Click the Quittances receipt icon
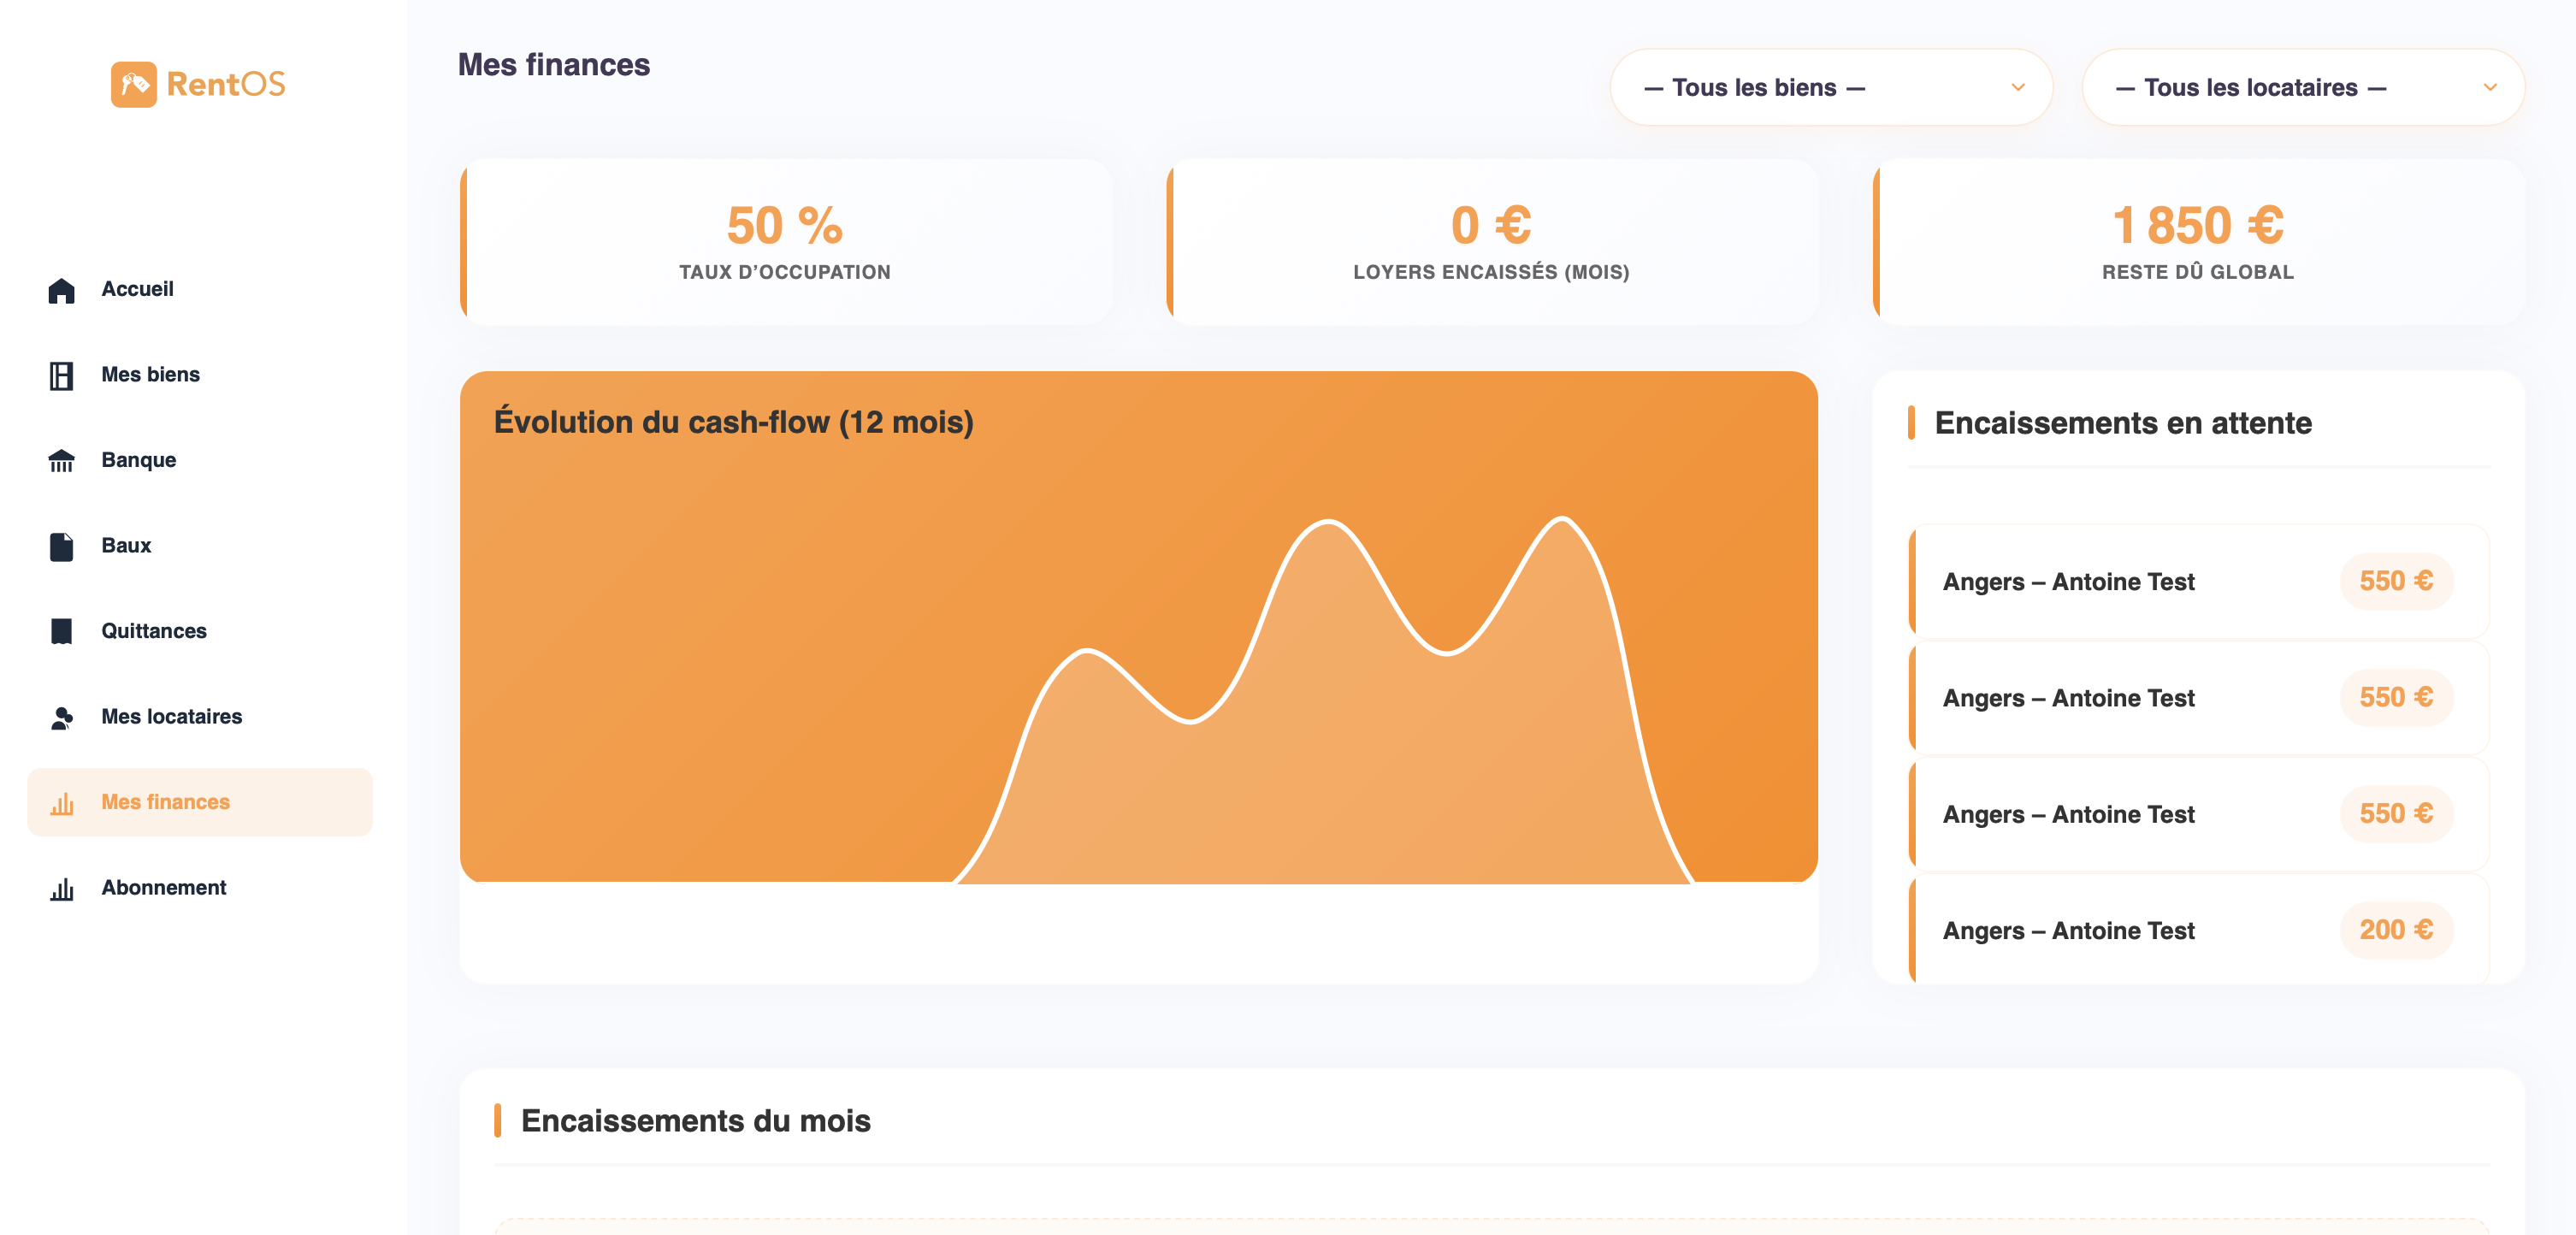The width and height of the screenshot is (2576, 1235). (x=61, y=632)
